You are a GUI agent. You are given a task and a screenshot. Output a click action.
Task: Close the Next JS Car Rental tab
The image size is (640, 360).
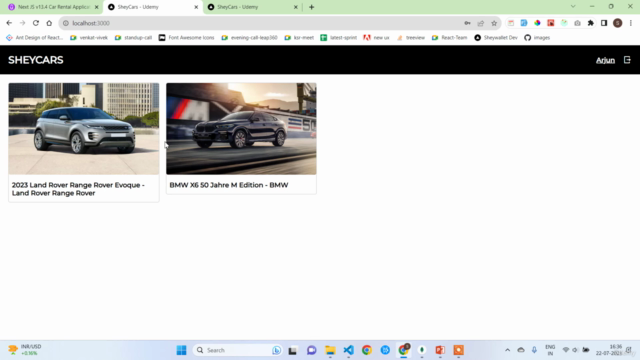pyautogui.click(x=97, y=7)
